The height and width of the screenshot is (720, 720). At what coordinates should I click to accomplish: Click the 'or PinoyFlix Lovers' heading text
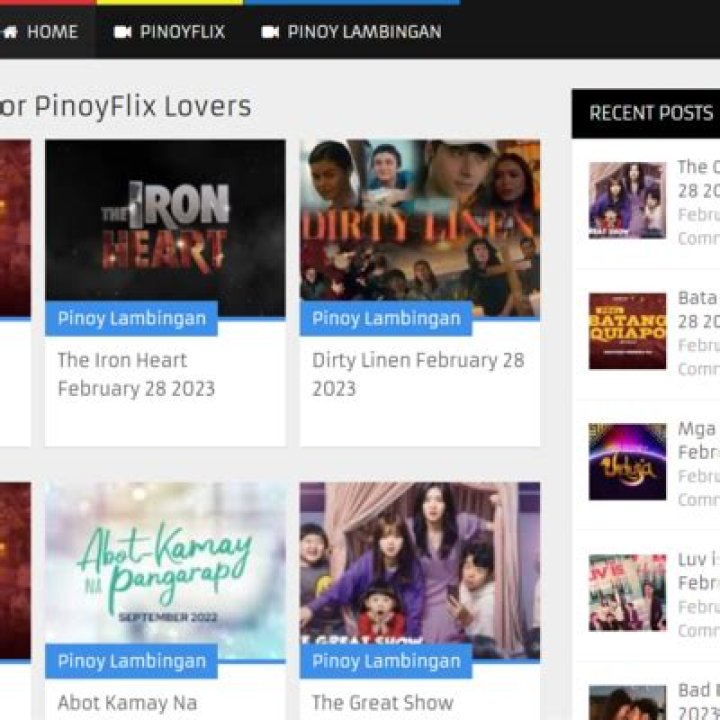[x=125, y=106]
